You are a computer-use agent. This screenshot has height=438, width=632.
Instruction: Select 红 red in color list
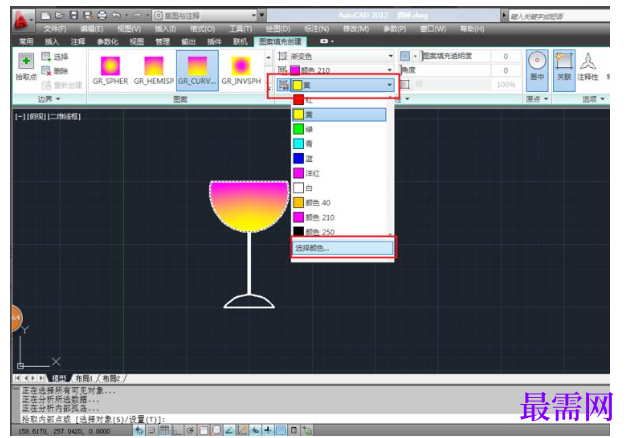click(339, 100)
